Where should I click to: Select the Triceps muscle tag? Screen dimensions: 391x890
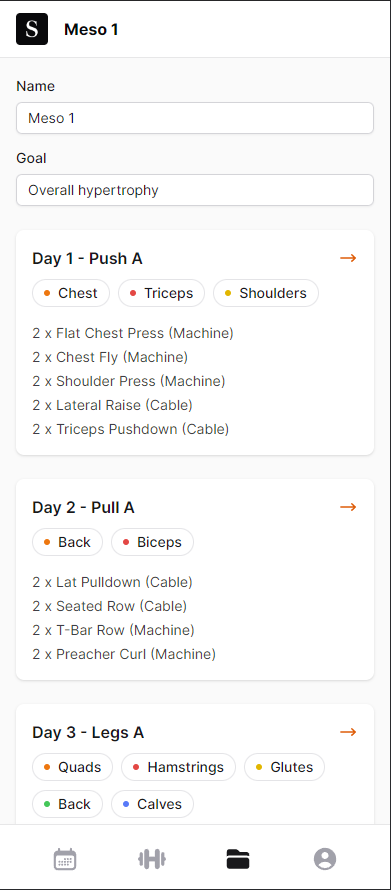coord(161,293)
